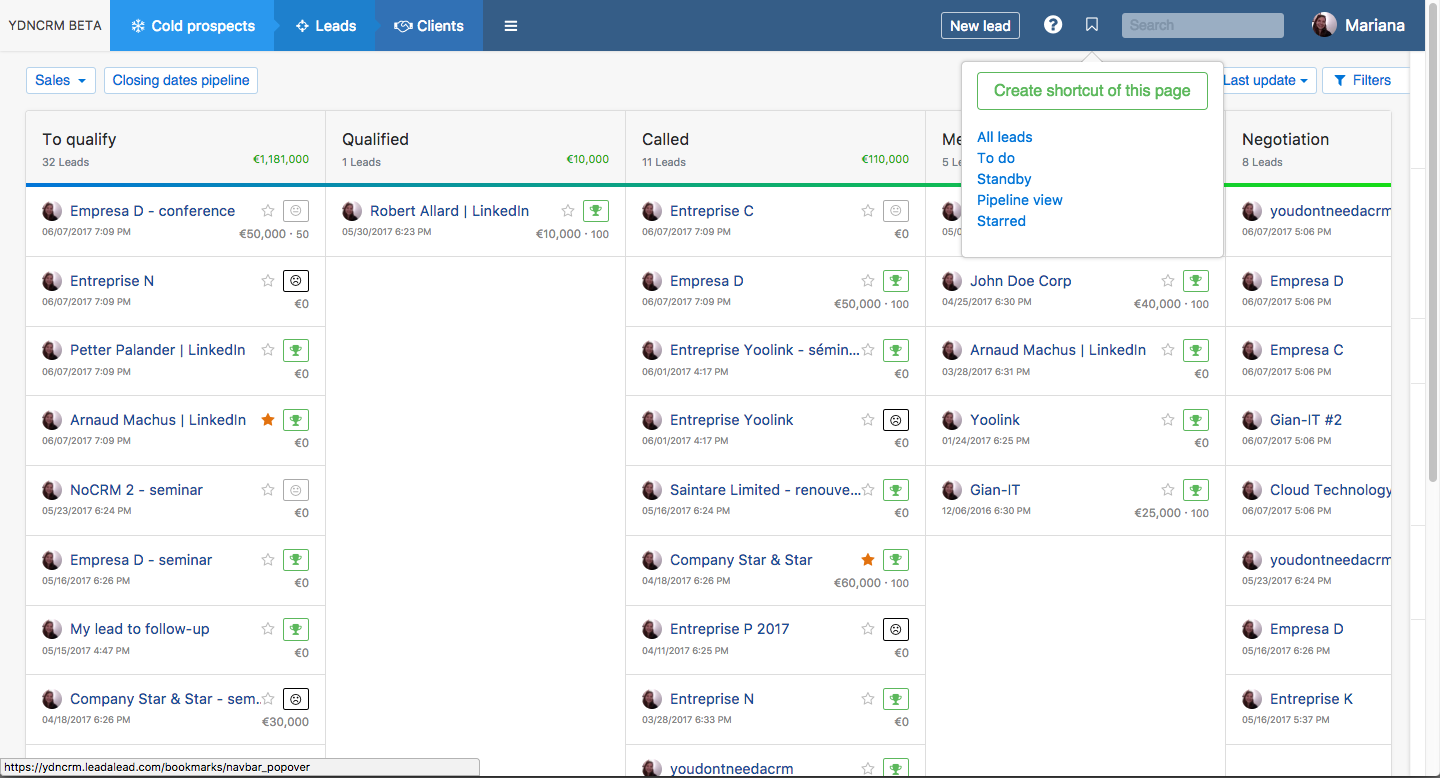Star the Empresa D - conference lead

tap(267, 211)
